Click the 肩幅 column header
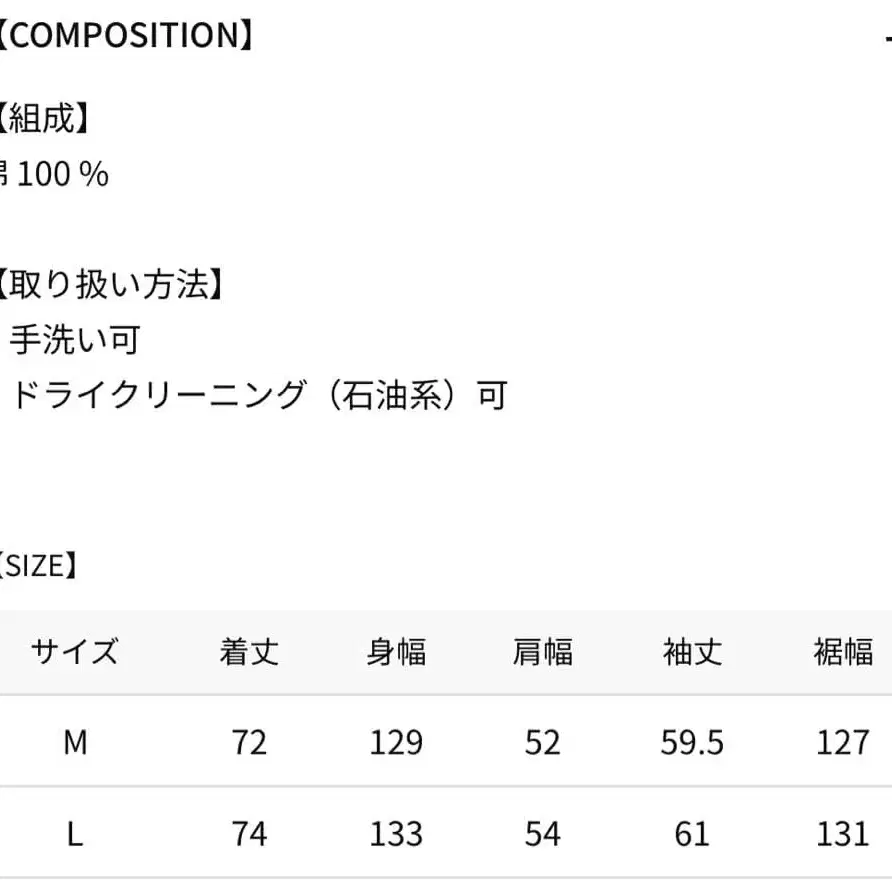 [543, 653]
